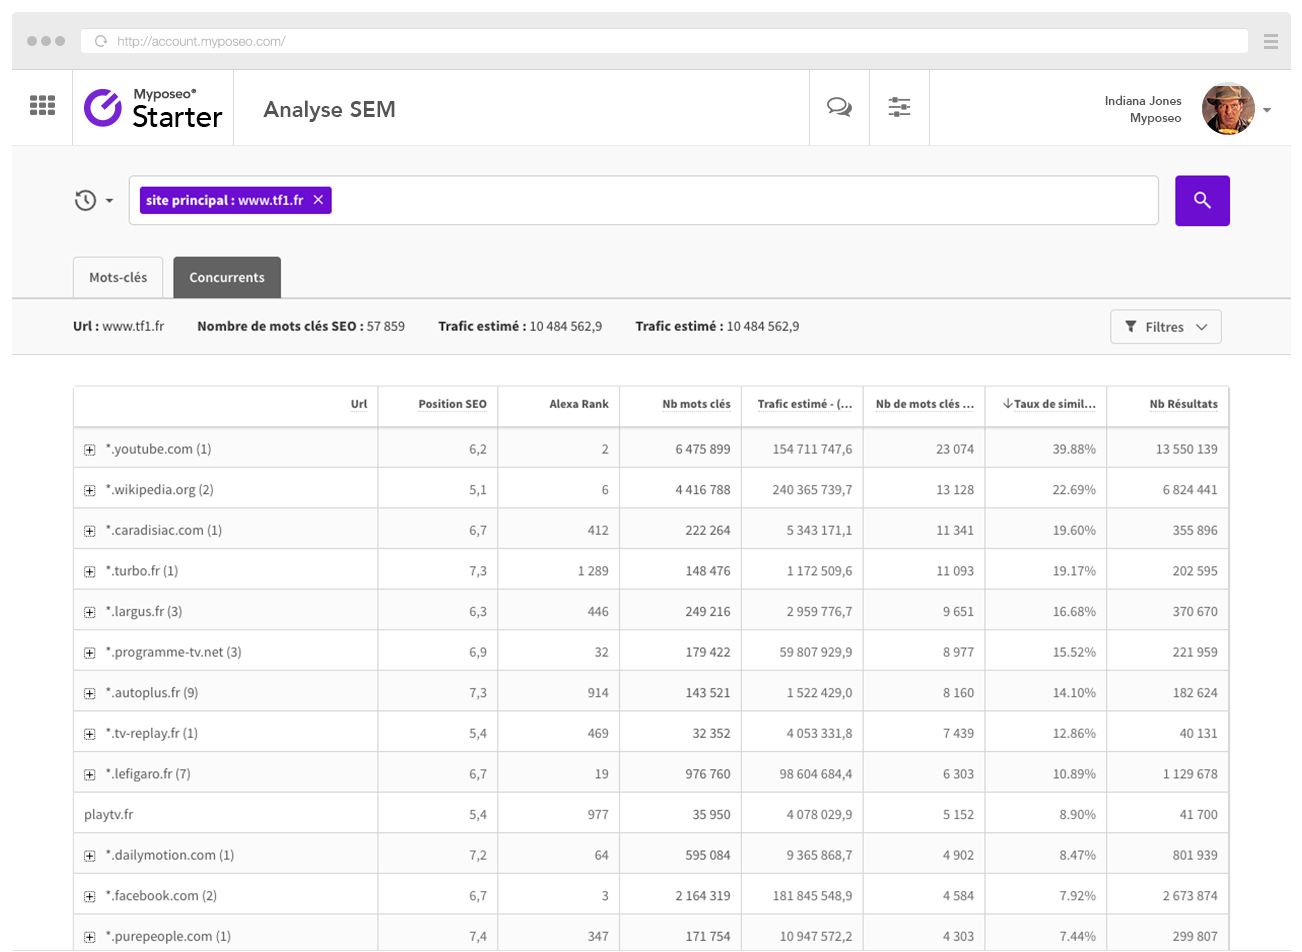Sort by Position SEO column
This screenshot has width=1302, height=952.
pos(452,404)
